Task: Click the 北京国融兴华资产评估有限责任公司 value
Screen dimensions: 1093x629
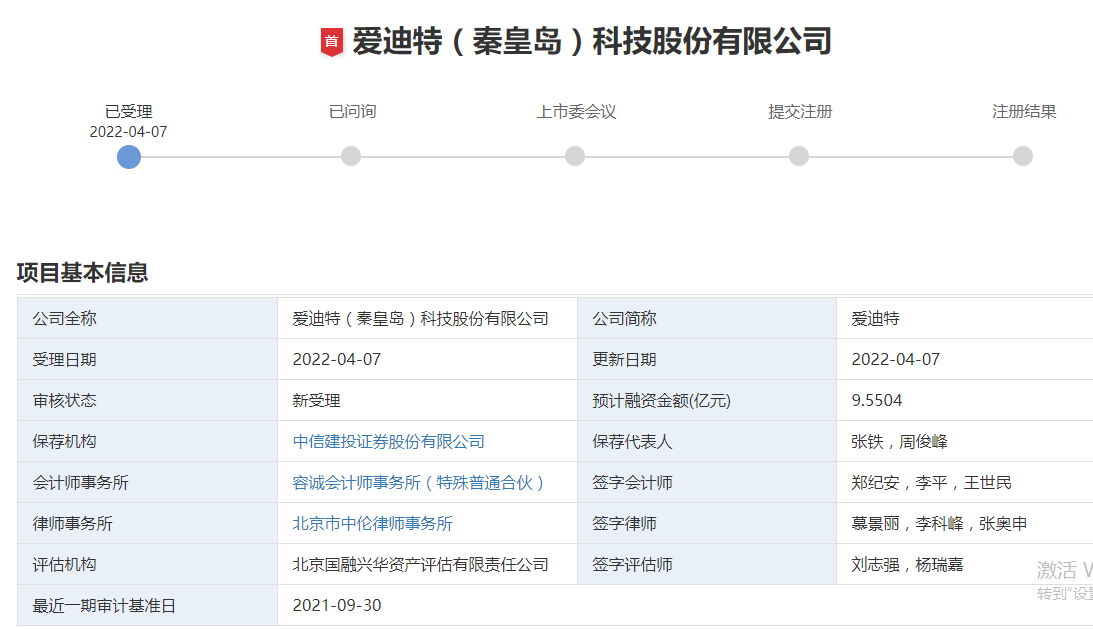Action: [420, 565]
